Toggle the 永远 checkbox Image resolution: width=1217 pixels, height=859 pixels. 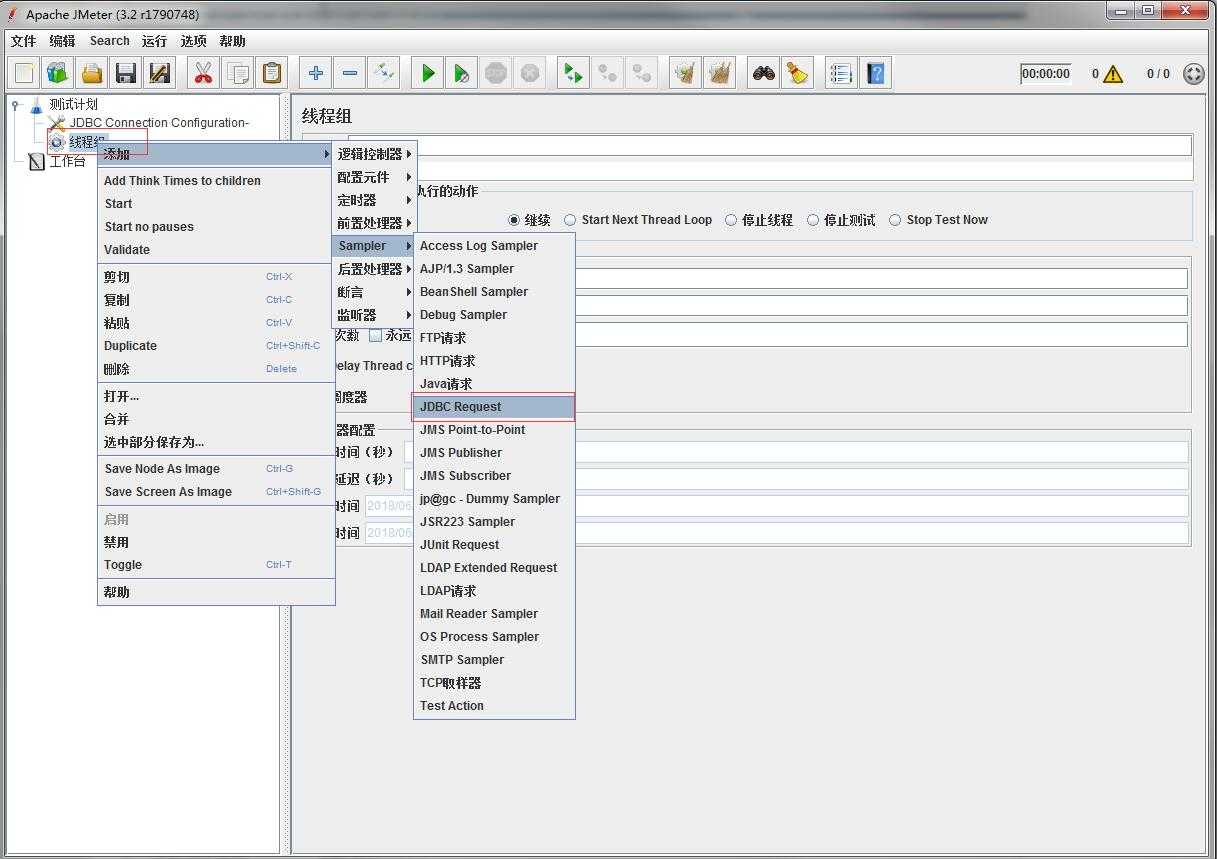coord(375,335)
